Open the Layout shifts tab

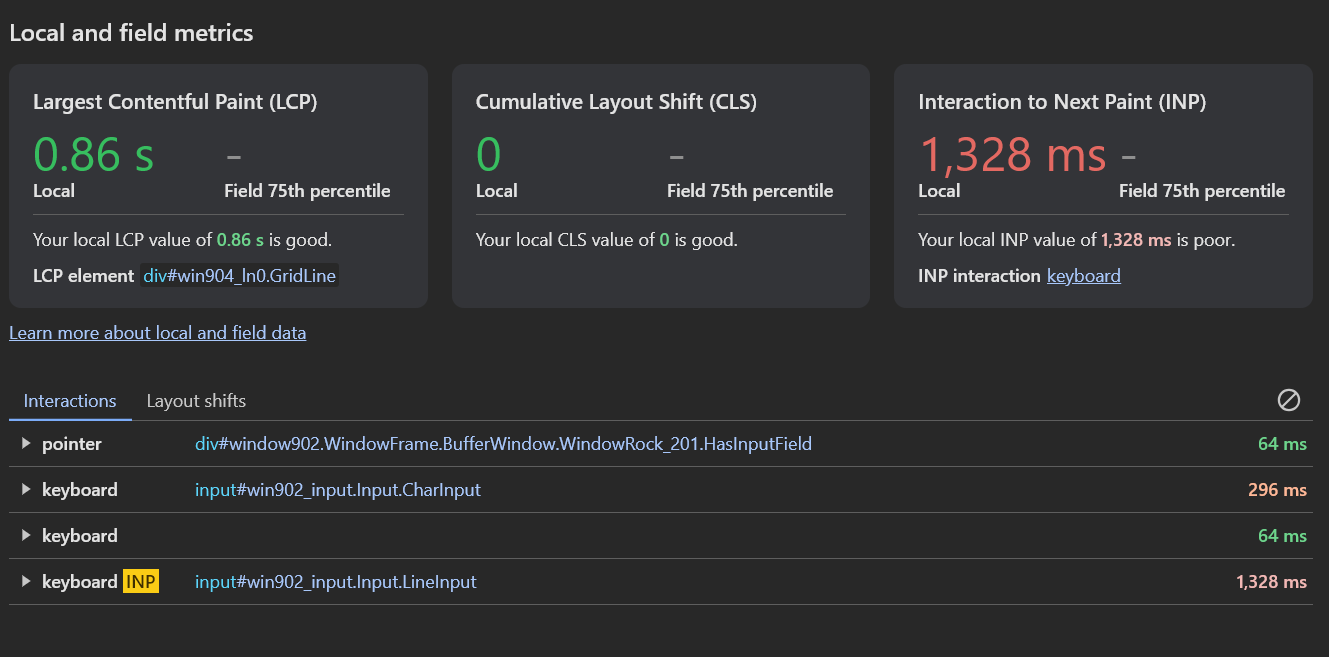click(x=196, y=401)
